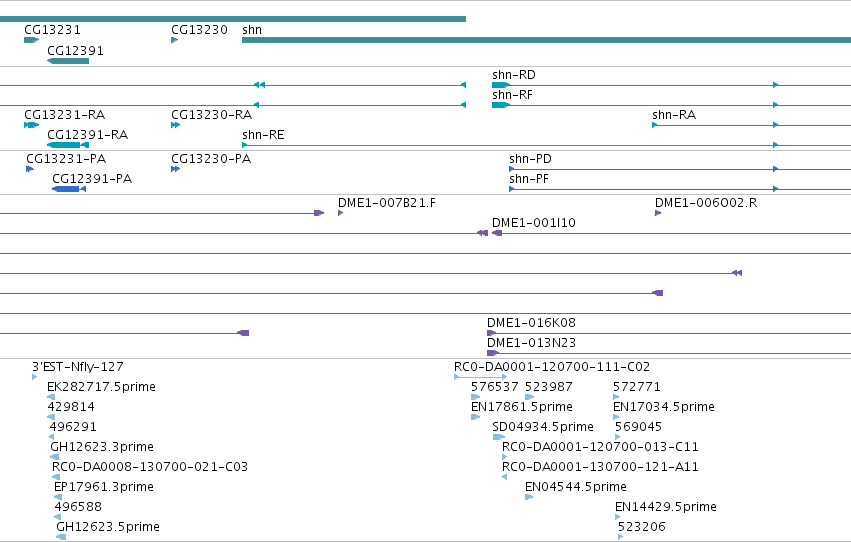Click the EN17861.5prime EST label
851x542 pixels.
[522, 407]
